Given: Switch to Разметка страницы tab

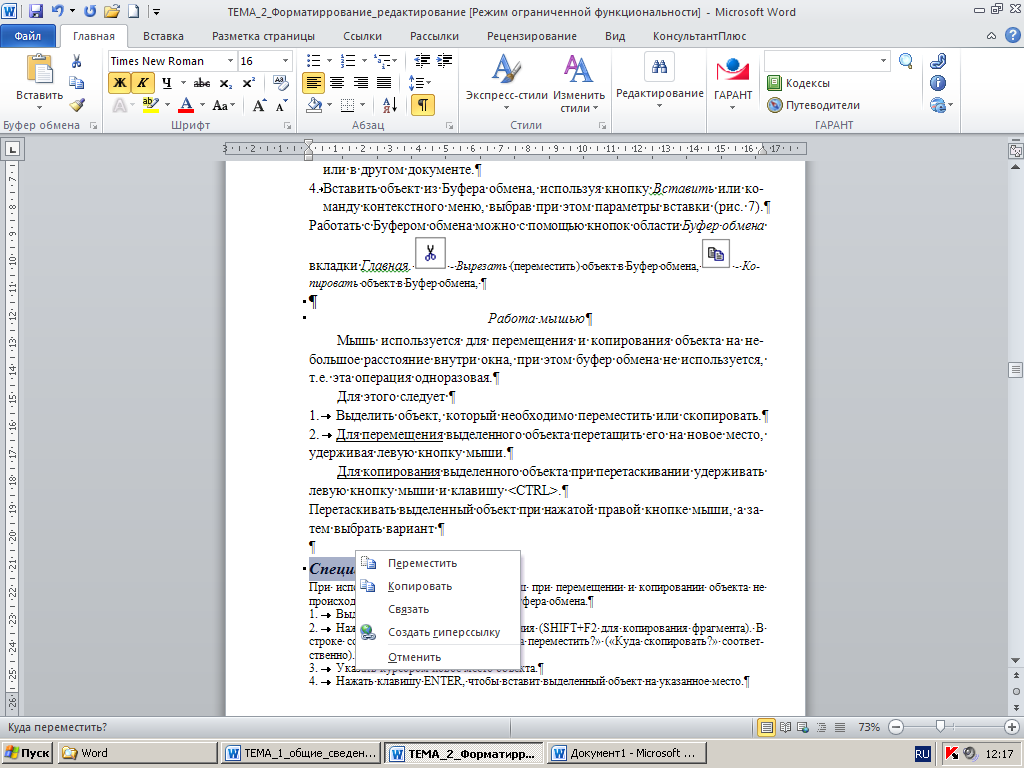Looking at the screenshot, I should click(263, 36).
